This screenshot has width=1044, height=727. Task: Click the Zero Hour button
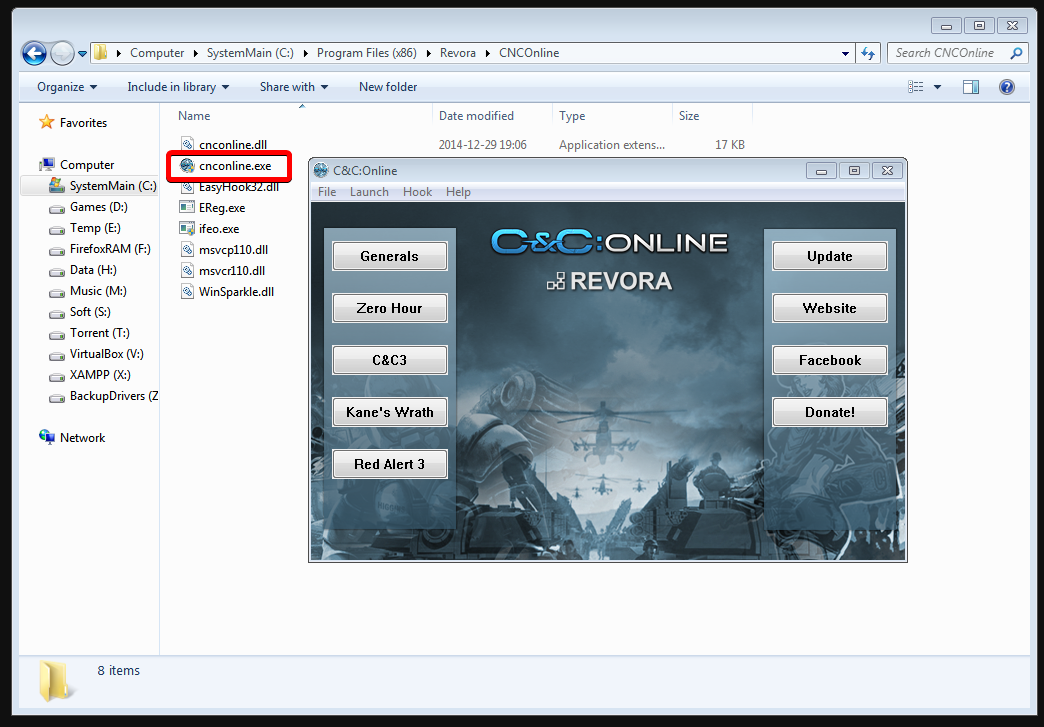click(x=390, y=308)
